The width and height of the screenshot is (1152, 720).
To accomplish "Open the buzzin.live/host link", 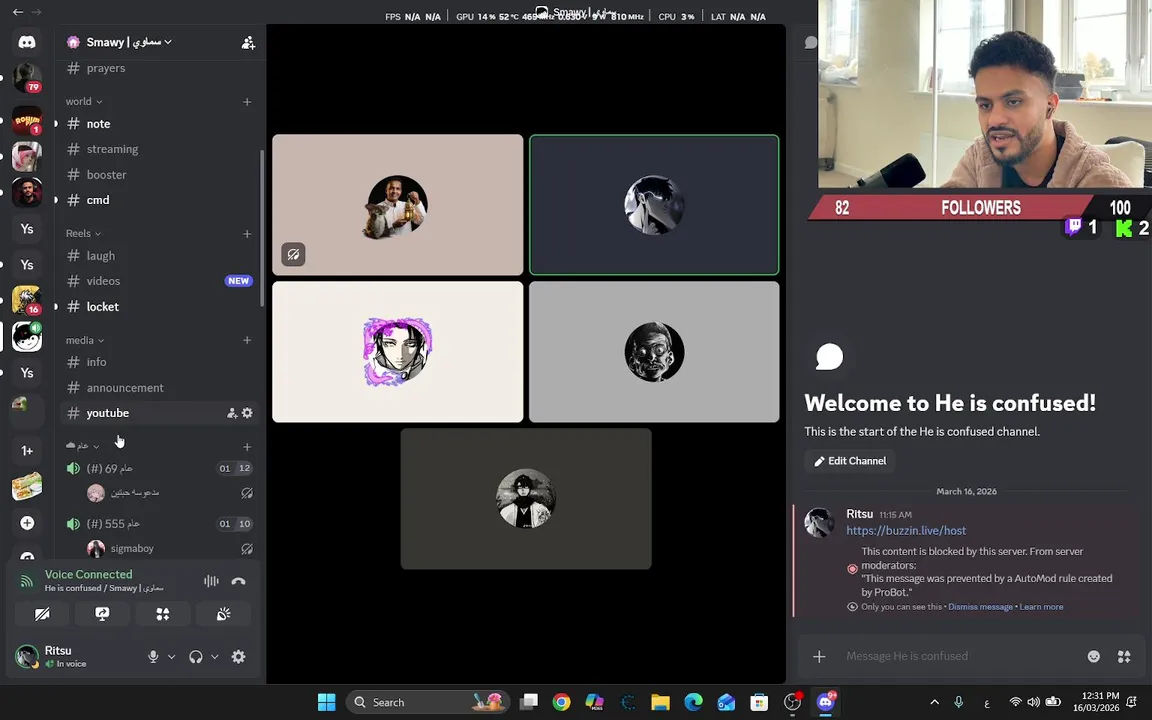I will pos(906,530).
